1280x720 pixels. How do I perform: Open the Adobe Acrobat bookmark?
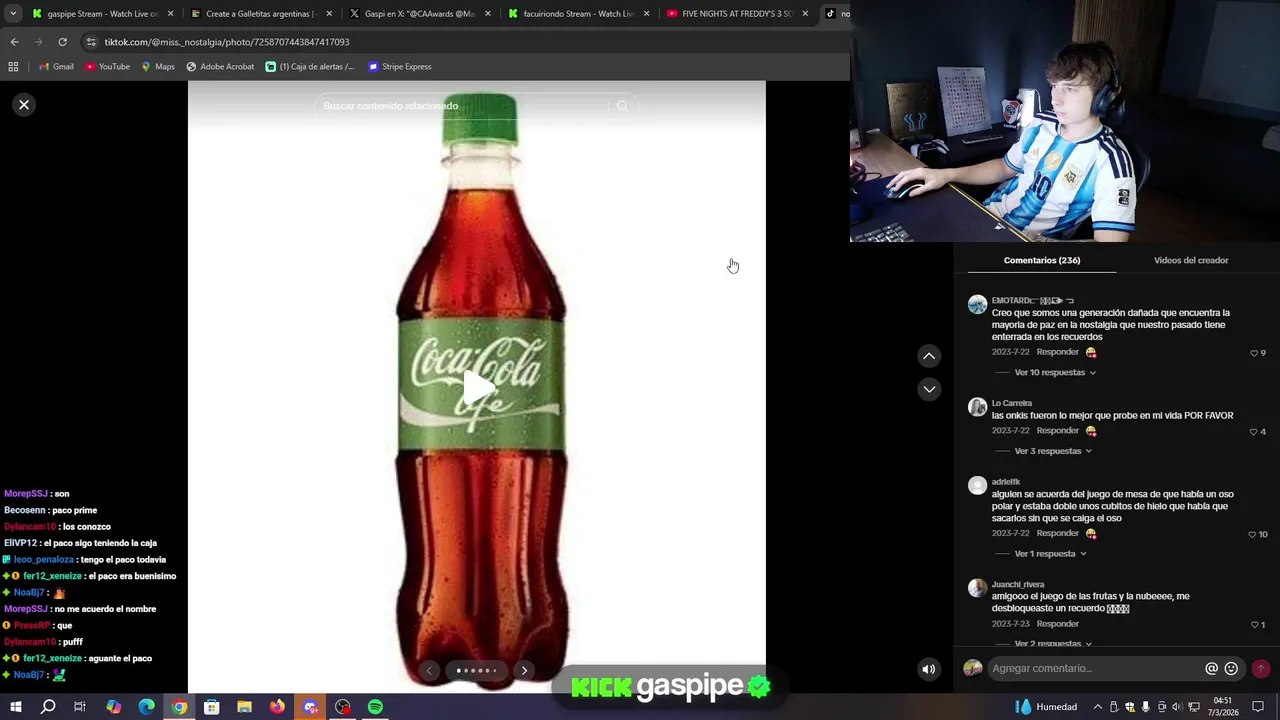tap(220, 67)
